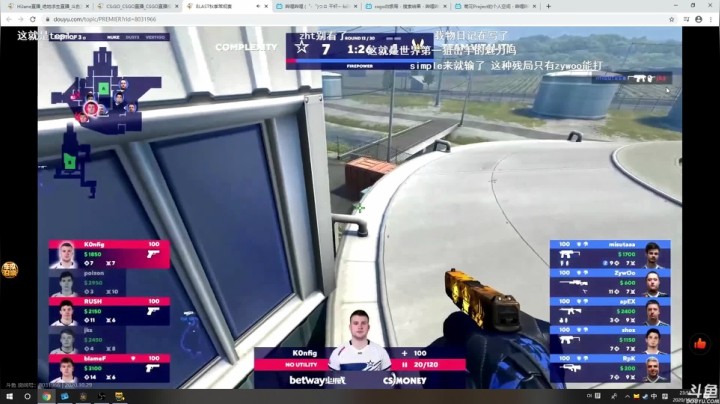Open a new browser tab with plus button
The image size is (720, 404).
pos(548,6)
